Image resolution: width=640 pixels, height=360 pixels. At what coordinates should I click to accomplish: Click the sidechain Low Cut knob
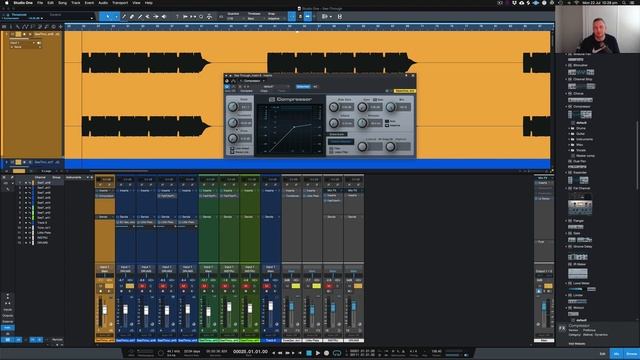click(x=362, y=147)
